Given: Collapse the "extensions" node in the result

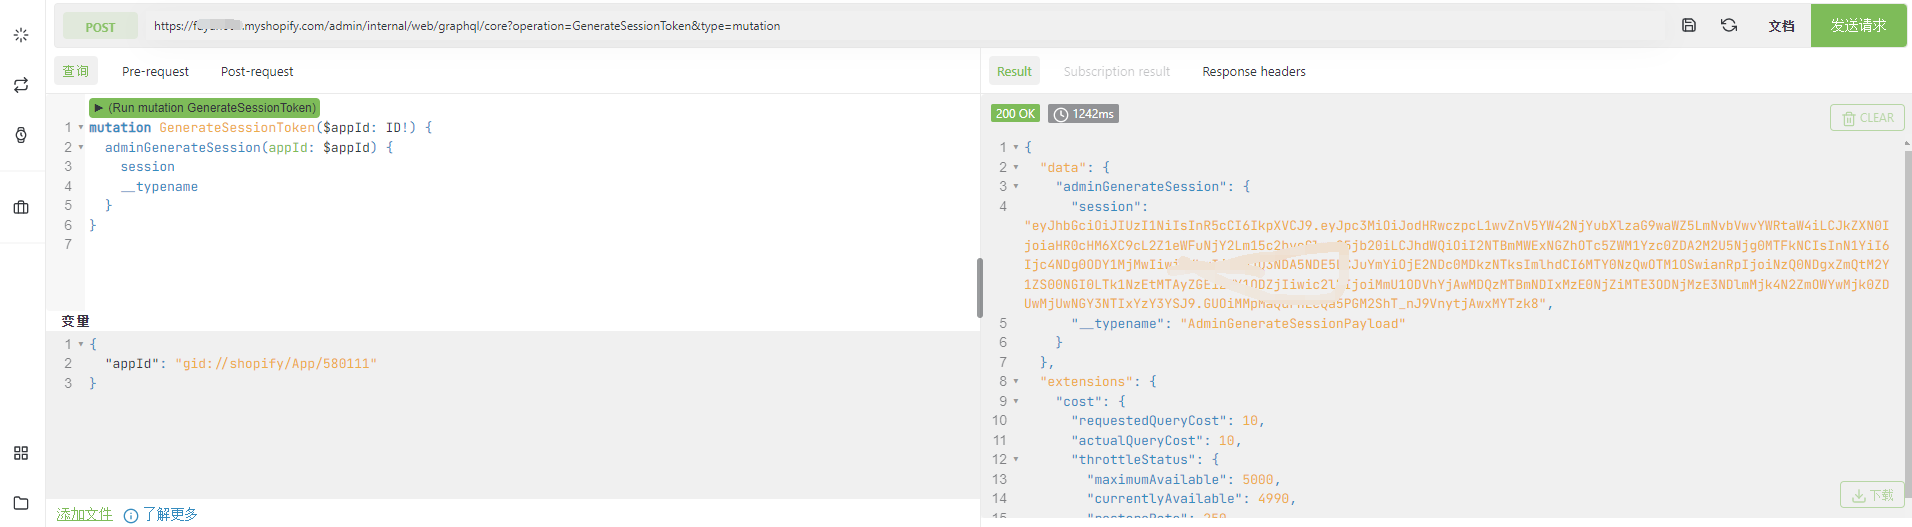Looking at the screenshot, I should click(x=1016, y=382).
